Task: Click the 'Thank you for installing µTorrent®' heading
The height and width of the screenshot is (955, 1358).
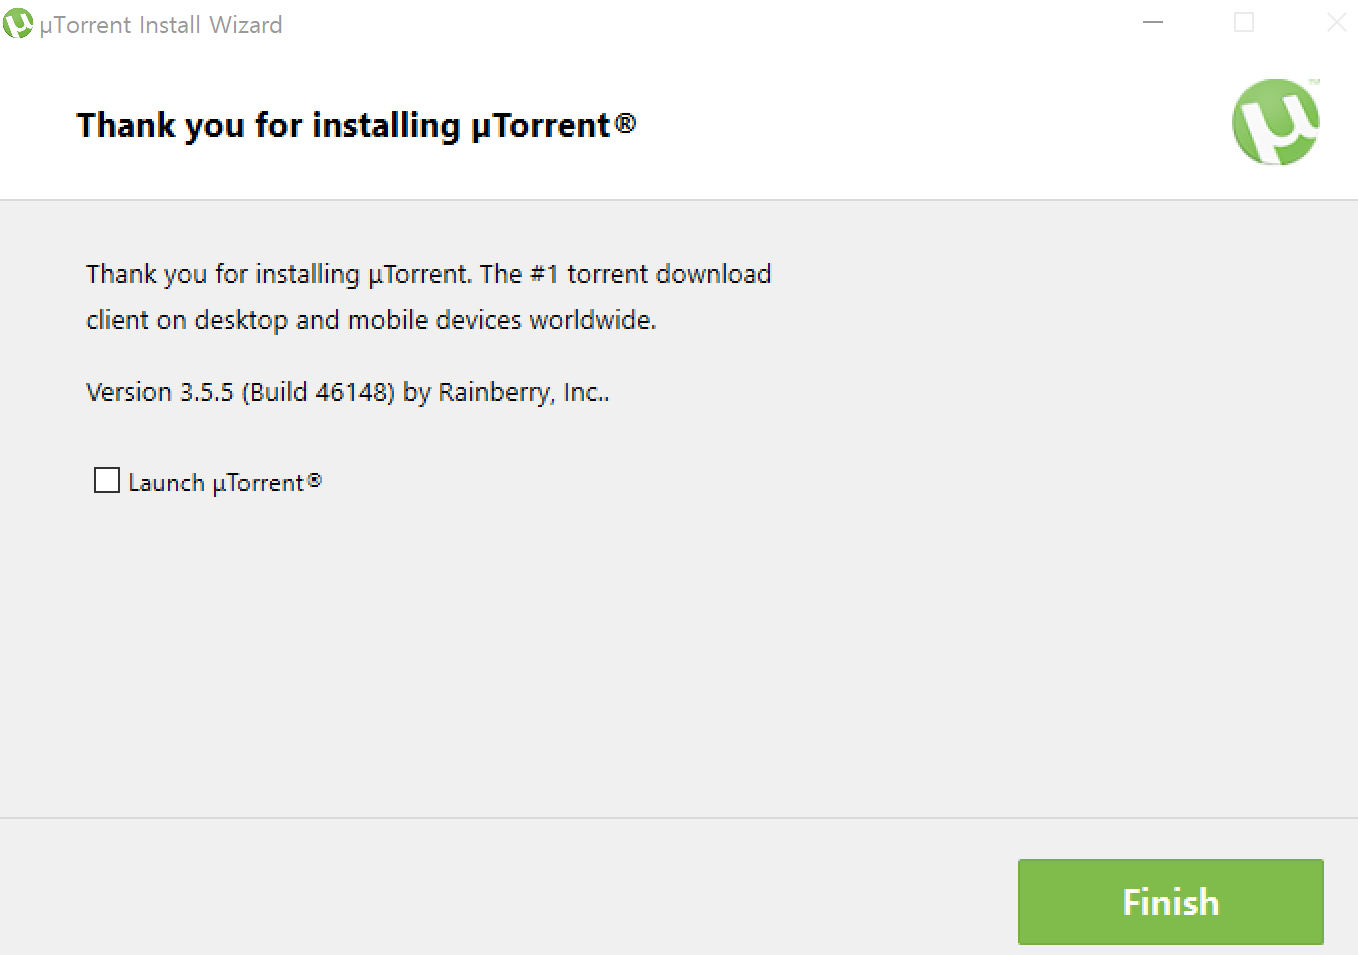Action: point(356,126)
